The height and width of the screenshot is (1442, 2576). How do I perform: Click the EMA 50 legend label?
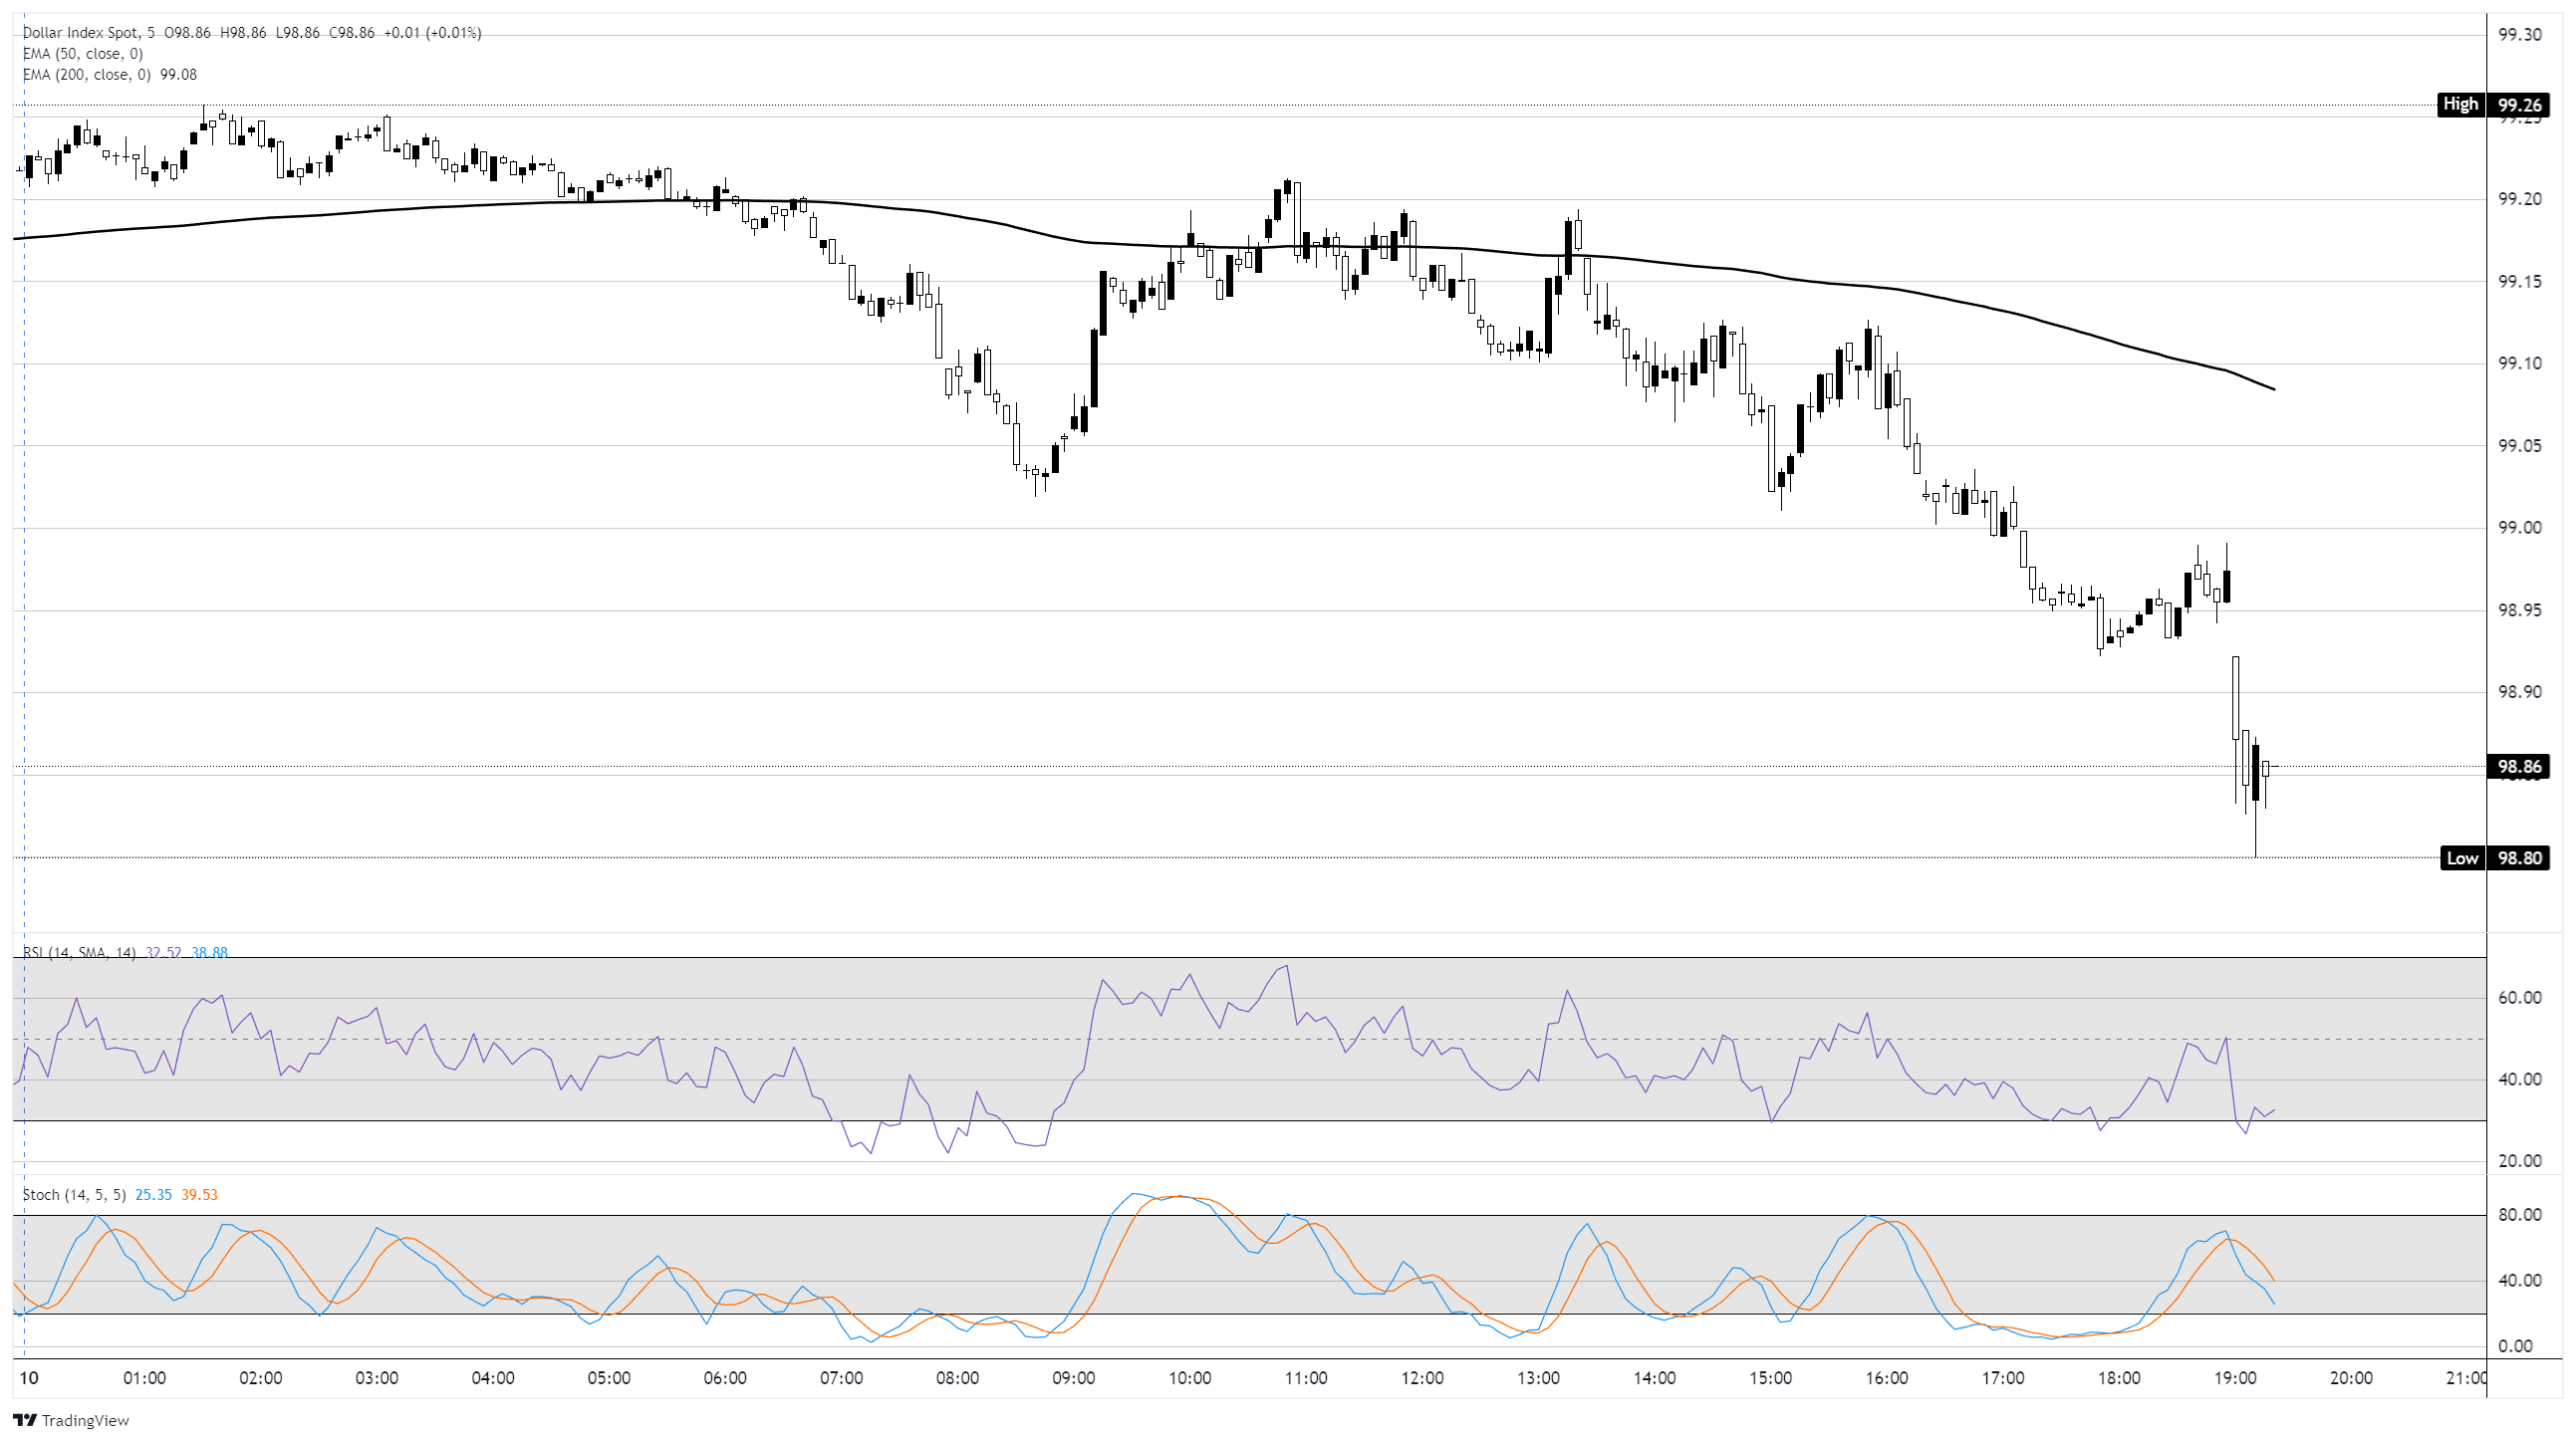point(82,54)
